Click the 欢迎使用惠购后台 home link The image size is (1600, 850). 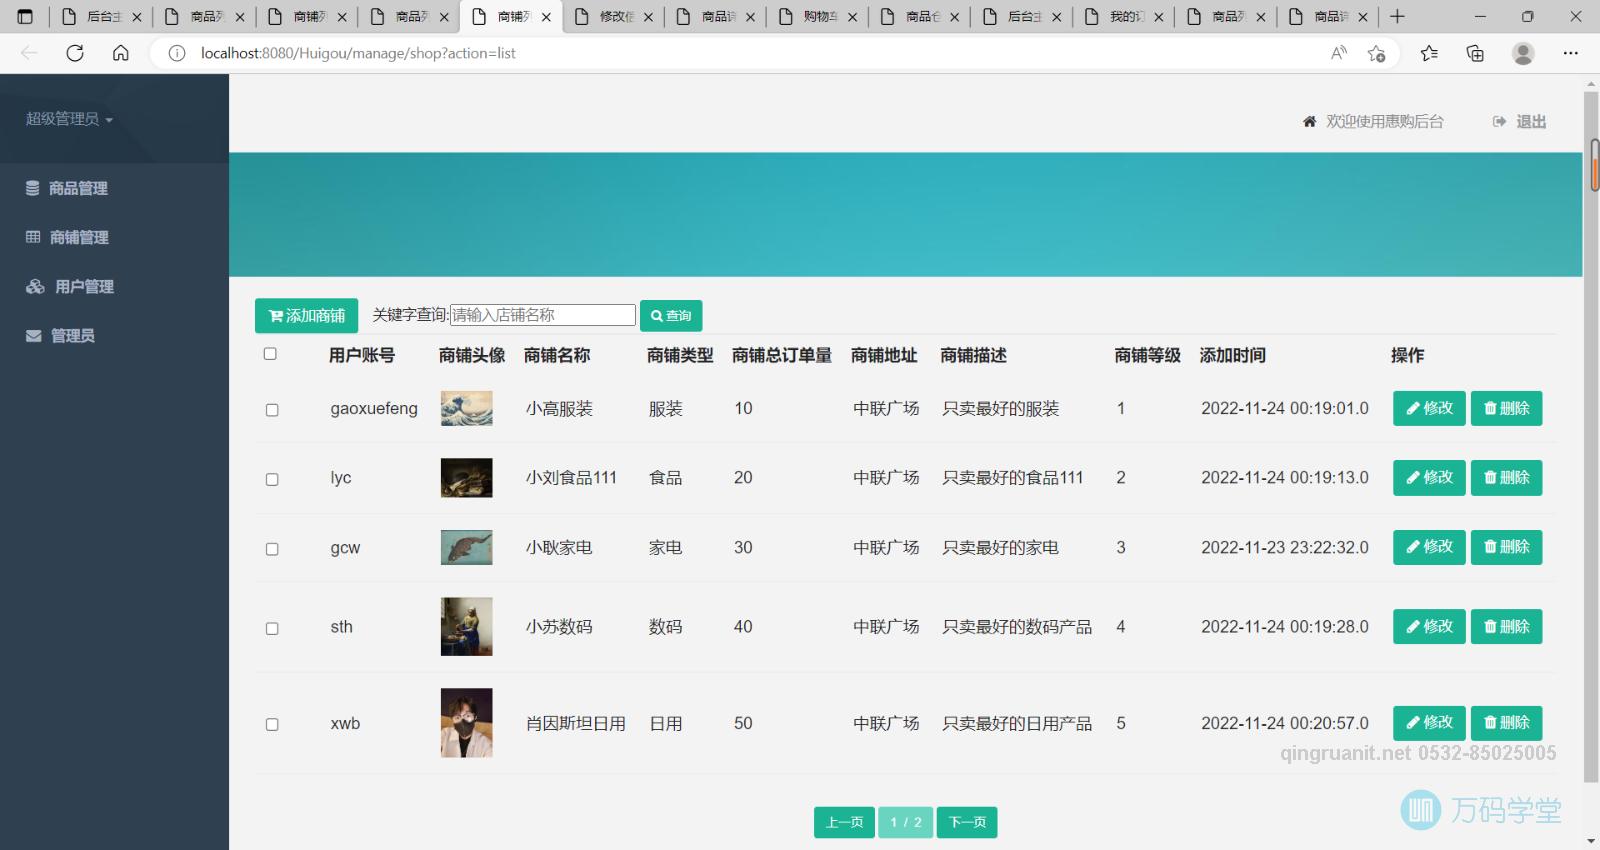(x=1373, y=121)
